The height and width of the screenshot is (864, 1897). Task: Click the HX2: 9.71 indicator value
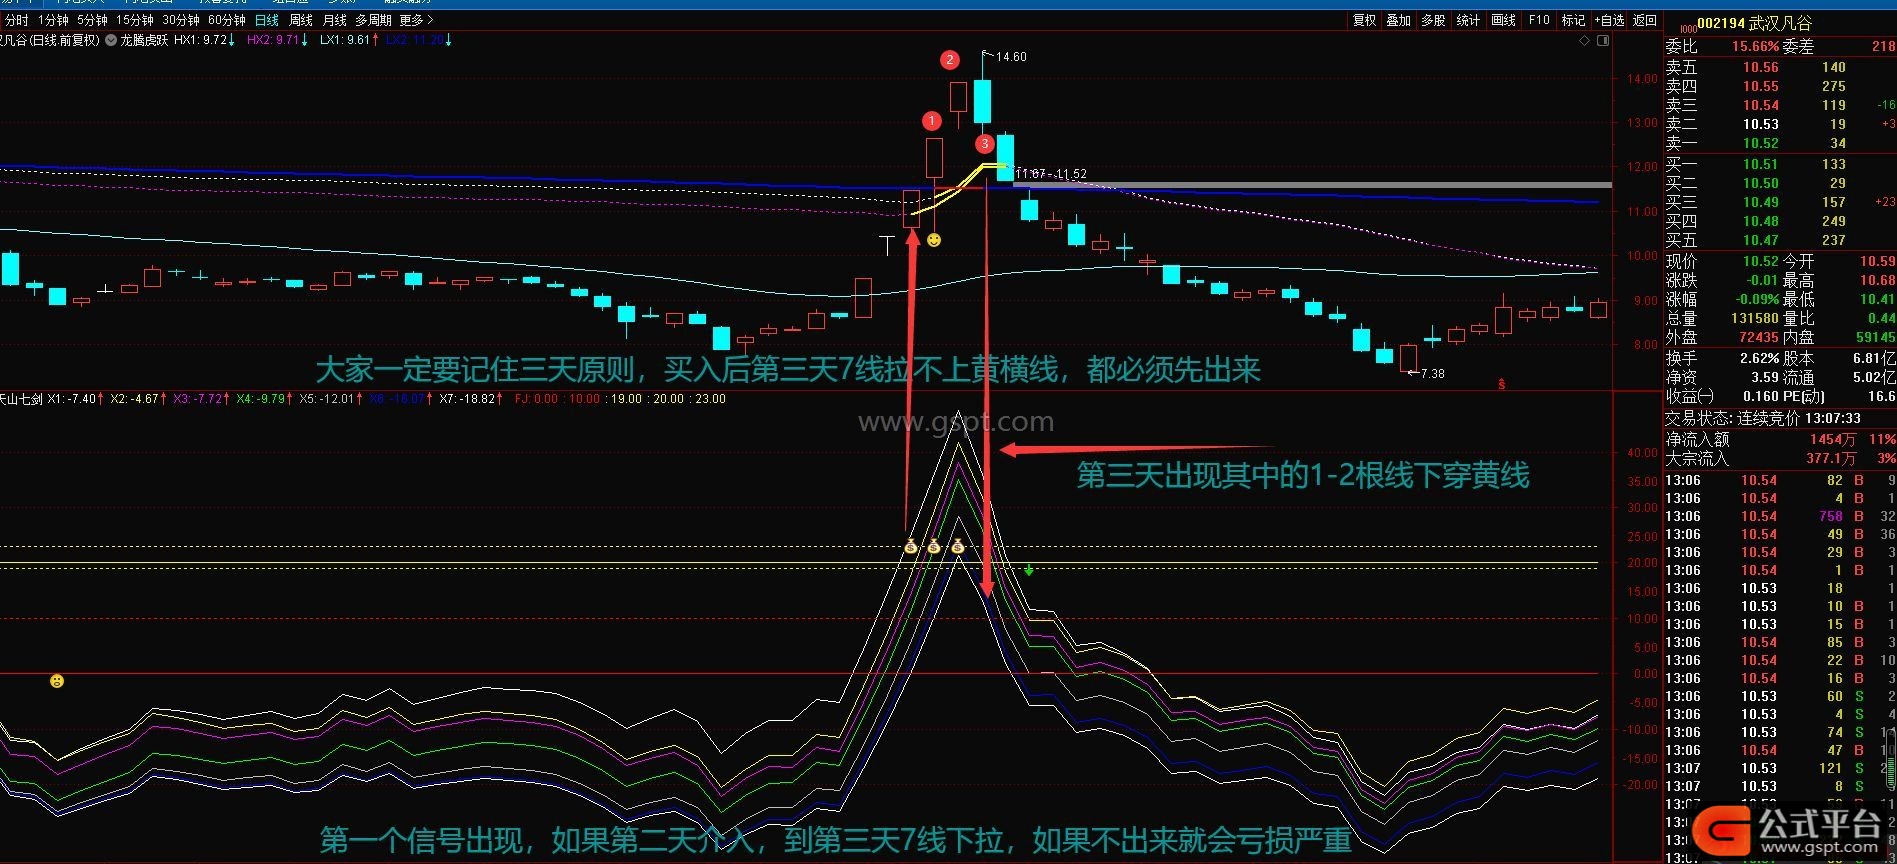pos(277,41)
